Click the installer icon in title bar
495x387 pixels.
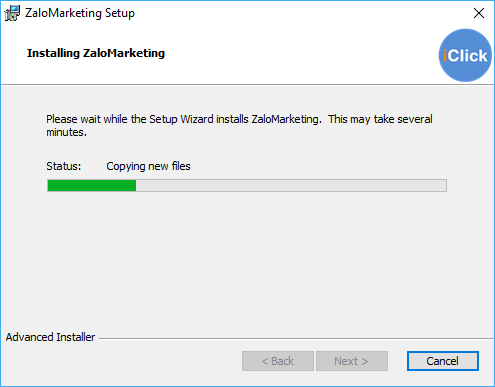pyautogui.click(x=12, y=13)
